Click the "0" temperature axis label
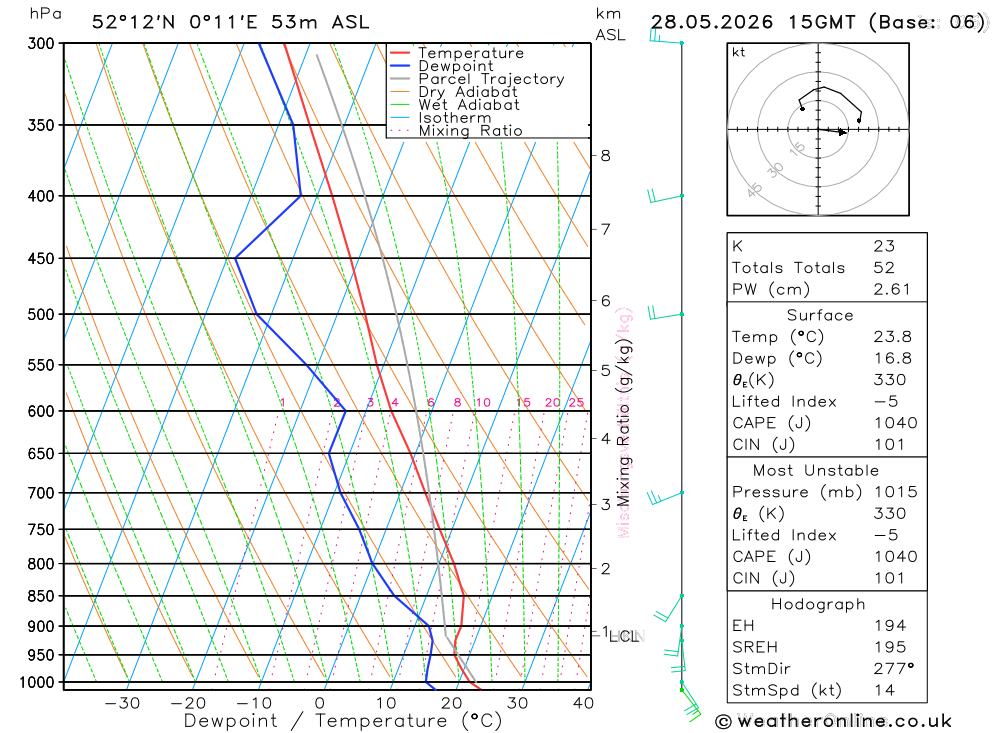The width and height of the screenshot is (1000, 733). (x=320, y=704)
